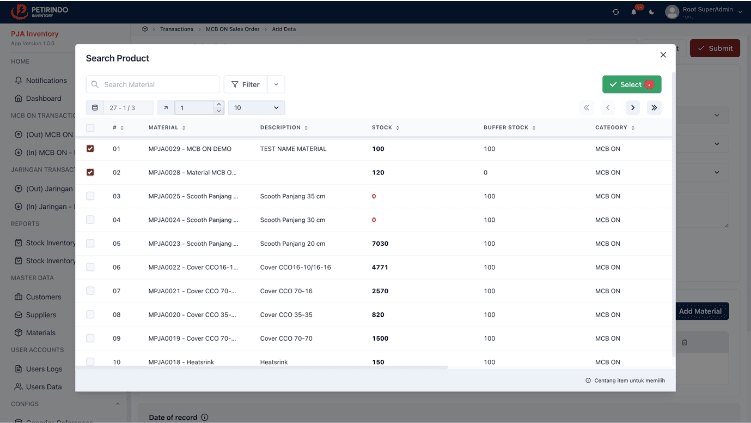The image size is (751, 423).
Task: Check the MPJA0019 row checkbox
Action: coord(90,338)
